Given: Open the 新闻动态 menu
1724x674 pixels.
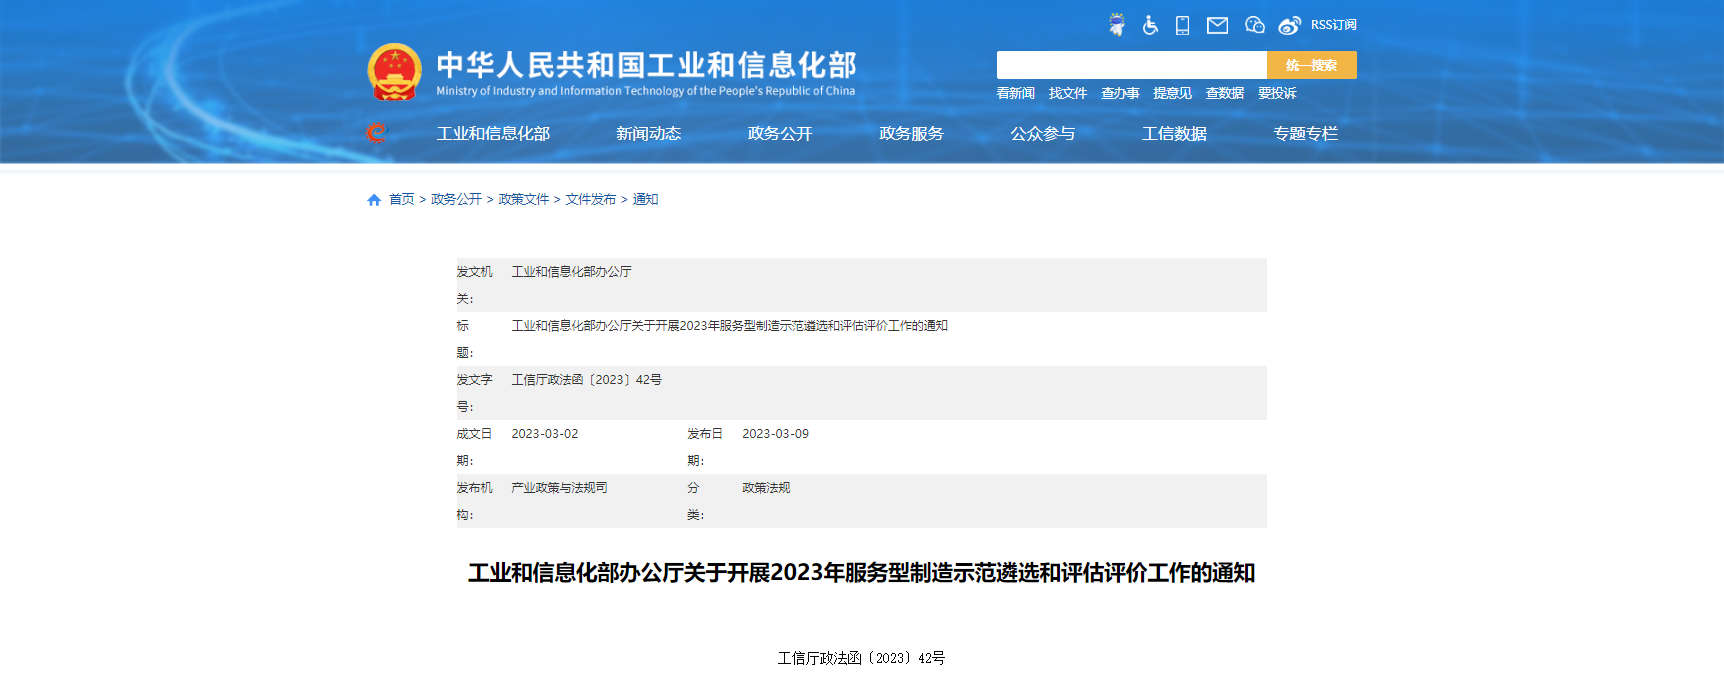Looking at the screenshot, I should (x=648, y=133).
